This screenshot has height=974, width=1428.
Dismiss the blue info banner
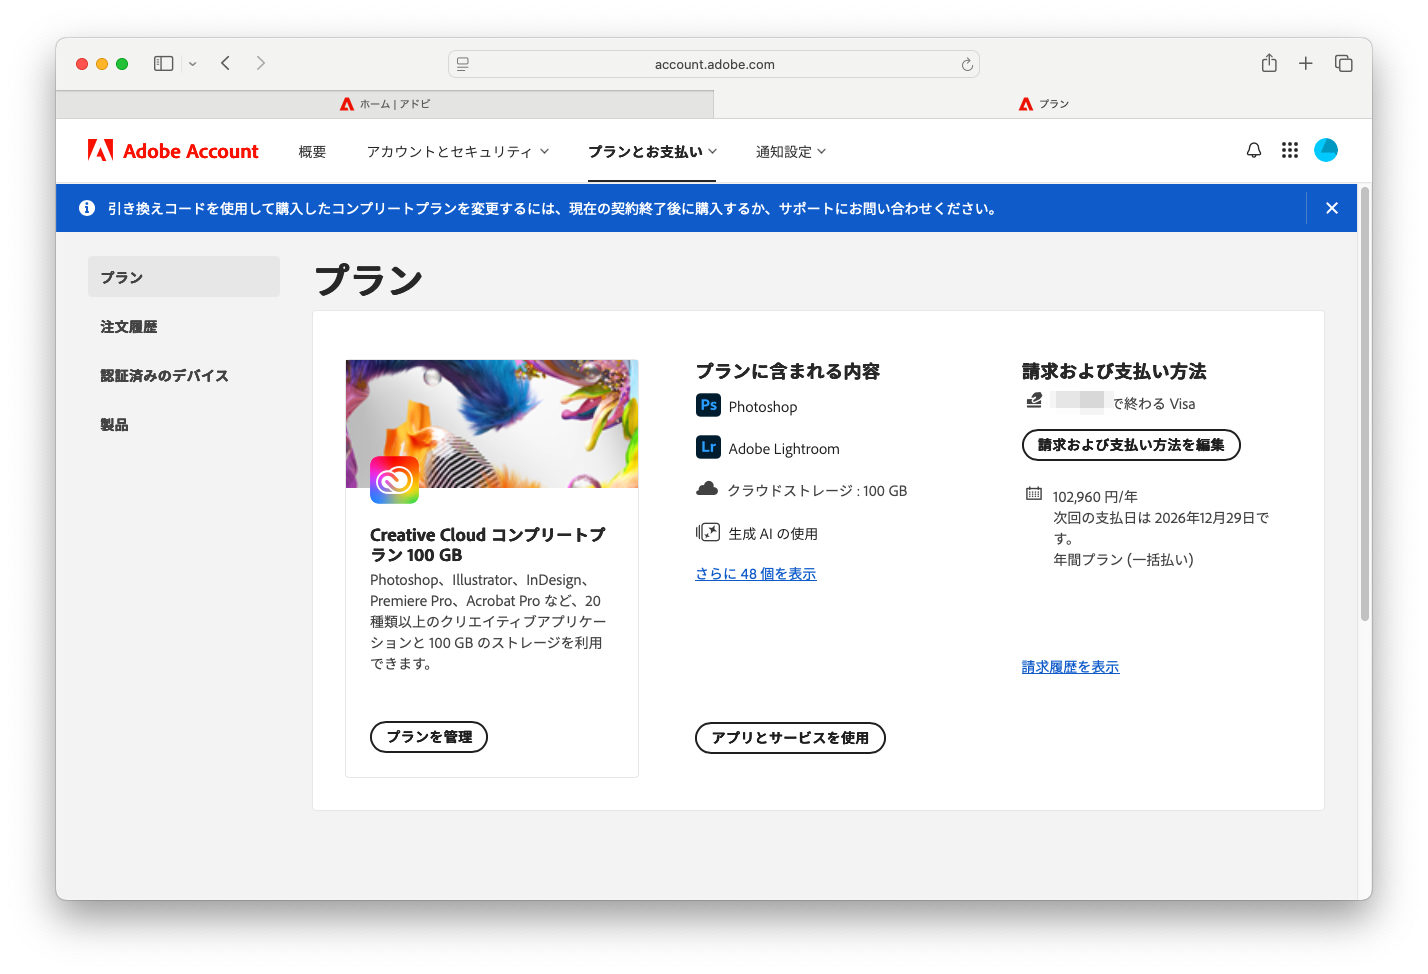tap(1331, 208)
